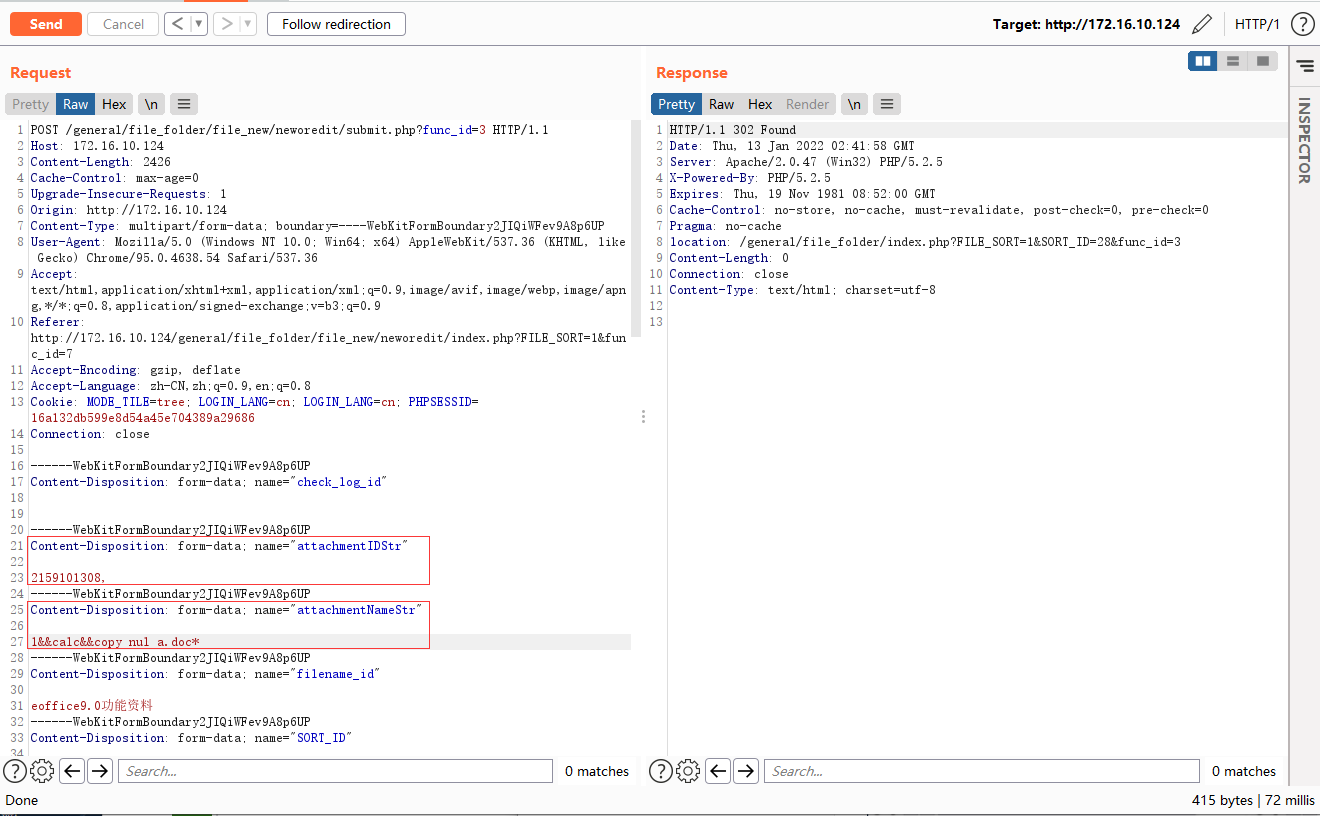Open Response search help icon
Image resolution: width=1320 pixels, height=816 pixels.
pos(660,771)
